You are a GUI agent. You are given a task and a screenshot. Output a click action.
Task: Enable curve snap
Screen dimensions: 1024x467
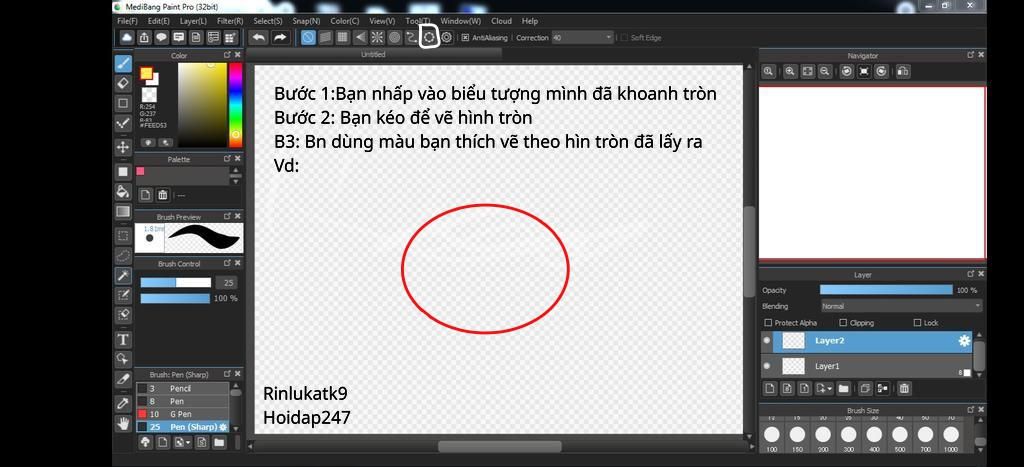click(x=411, y=38)
